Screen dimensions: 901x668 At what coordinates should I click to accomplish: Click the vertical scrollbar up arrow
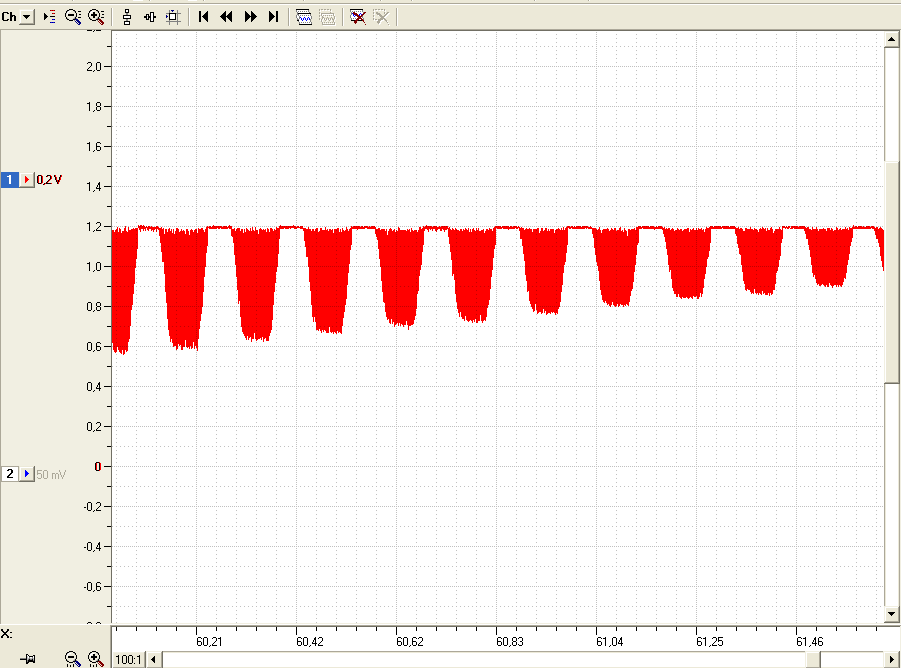coord(891,40)
